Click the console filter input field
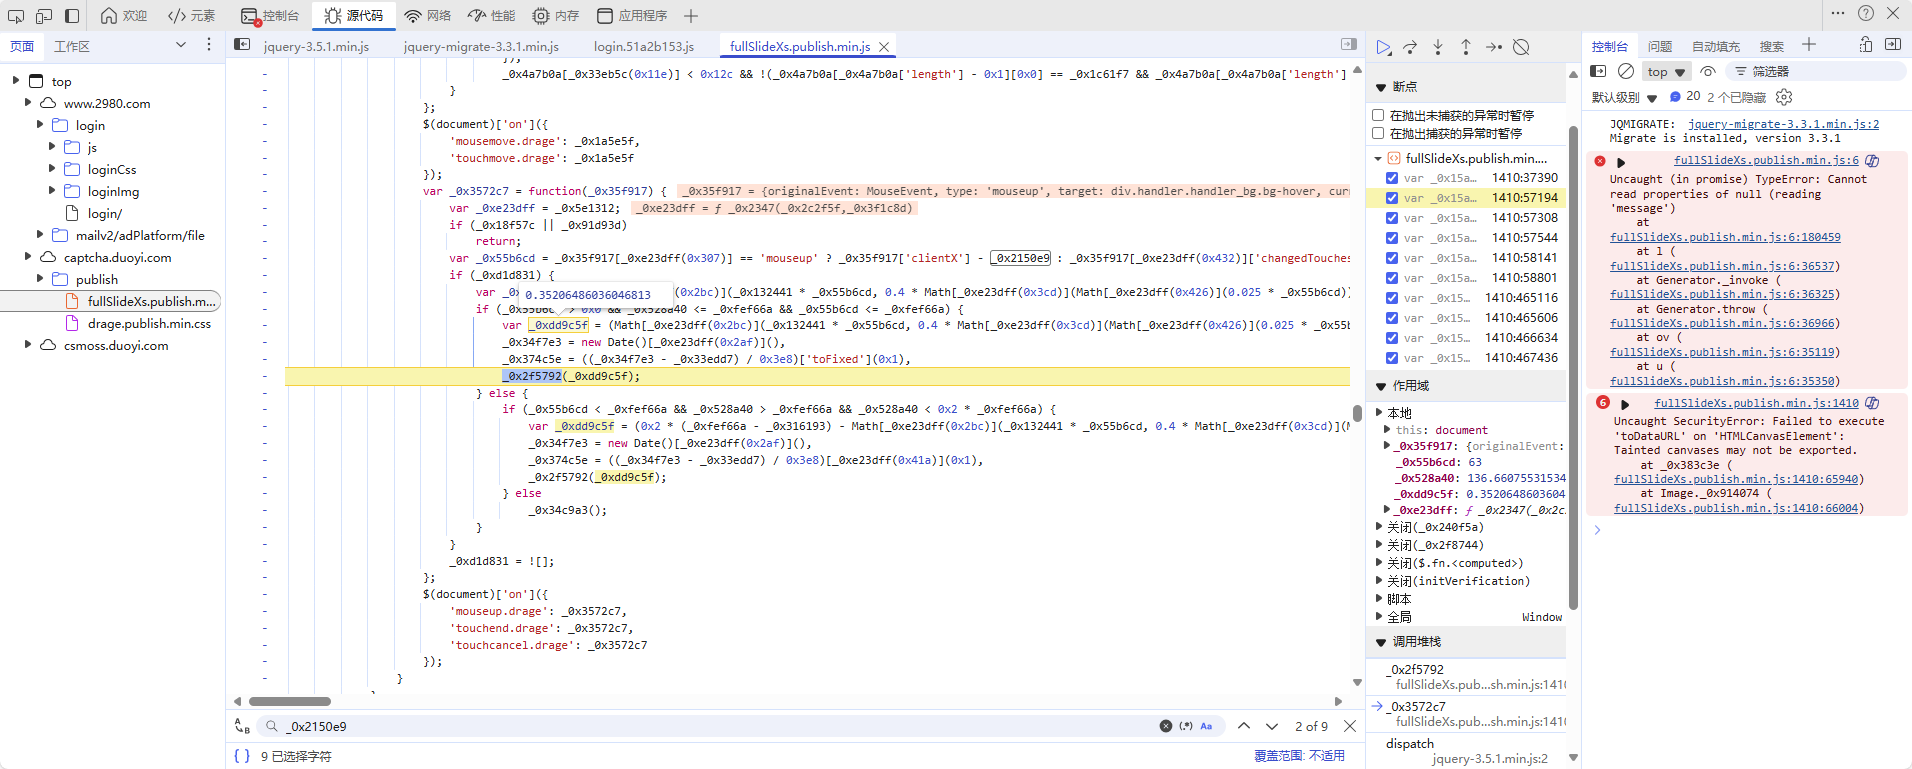The width and height of the screenshot is (1912, 769). 1815,72
